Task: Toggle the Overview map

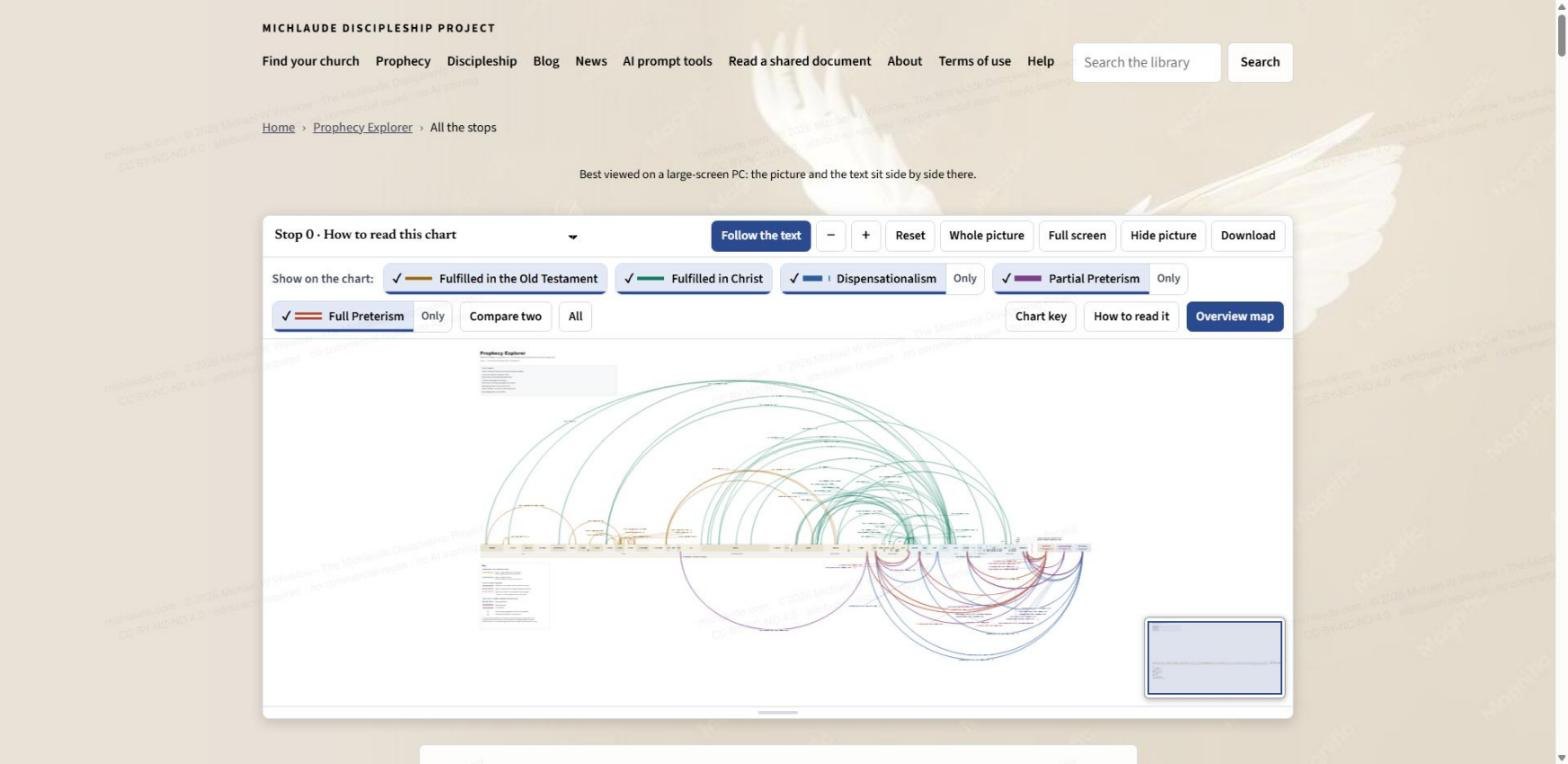Action: tap(1235, 316)
